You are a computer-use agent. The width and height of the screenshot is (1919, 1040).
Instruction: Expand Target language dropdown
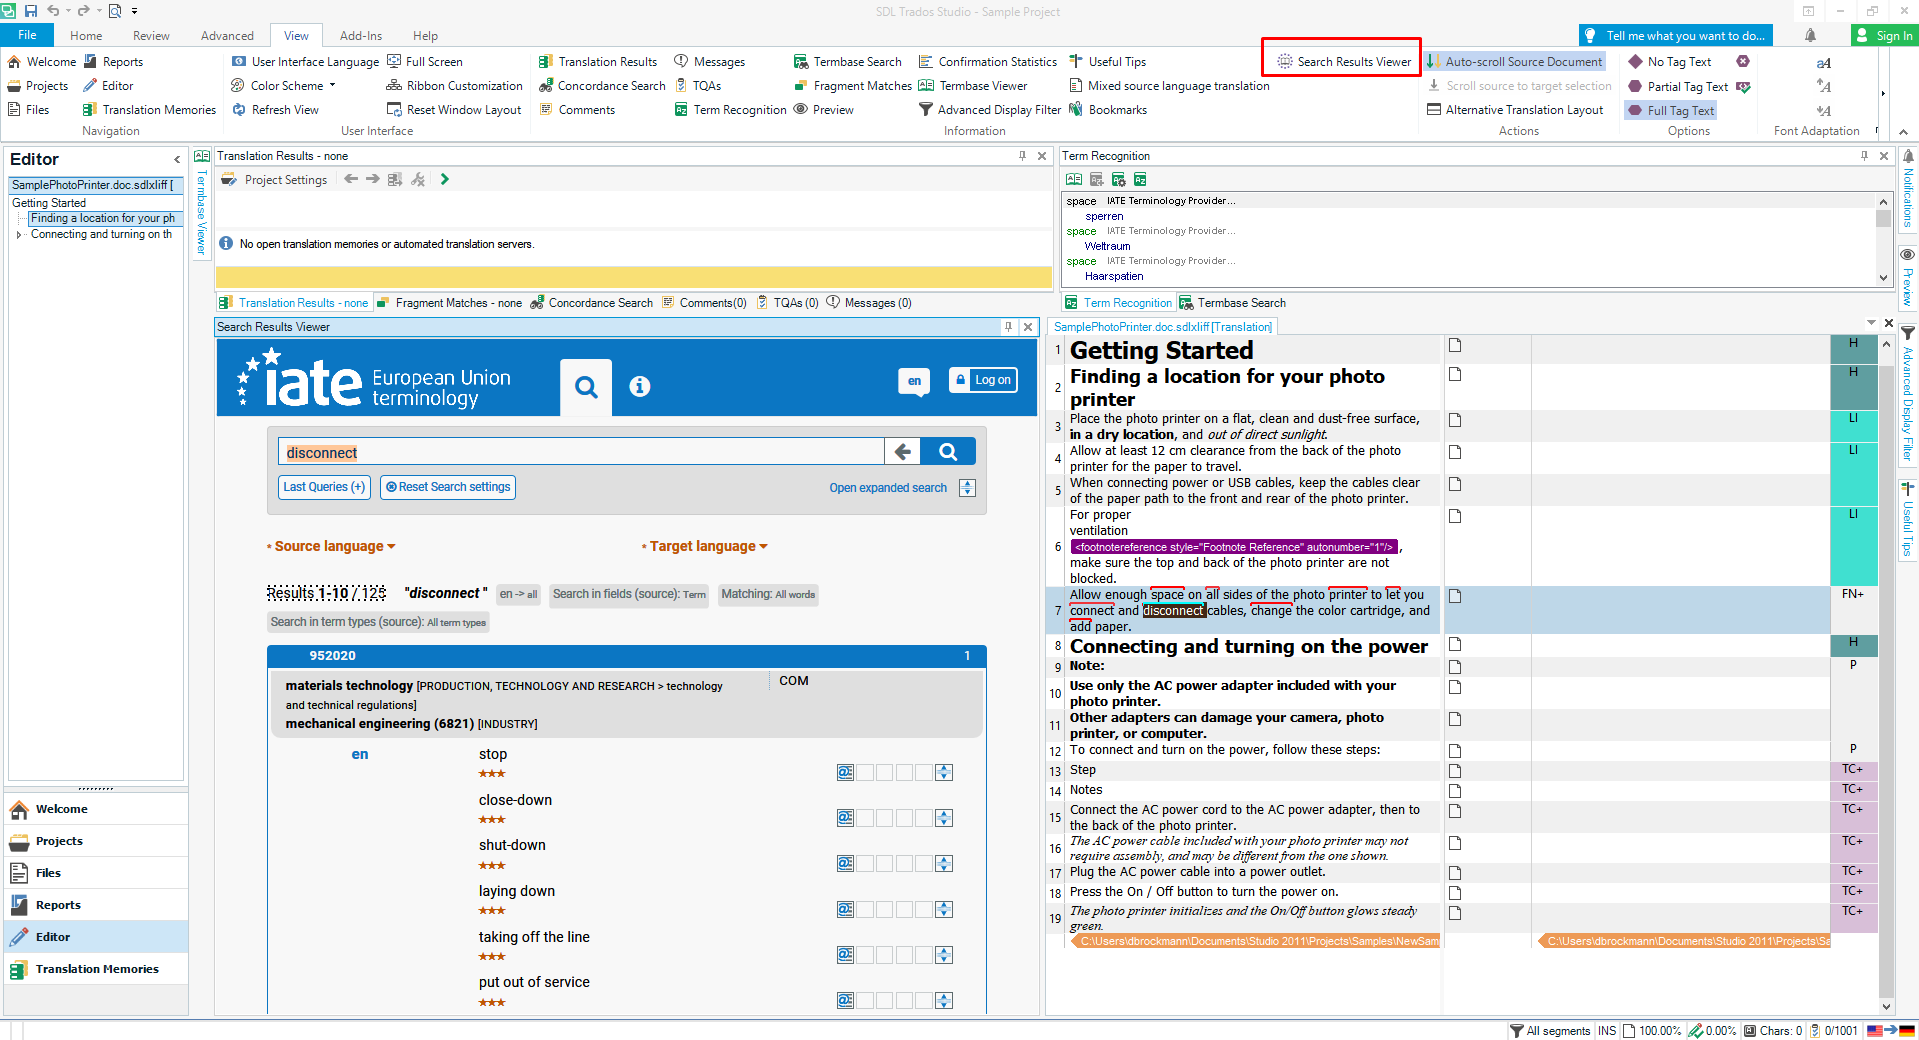707,546
